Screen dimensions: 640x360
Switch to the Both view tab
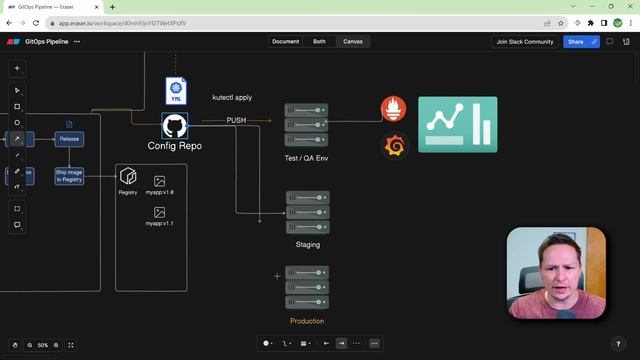tap(319, 42)
